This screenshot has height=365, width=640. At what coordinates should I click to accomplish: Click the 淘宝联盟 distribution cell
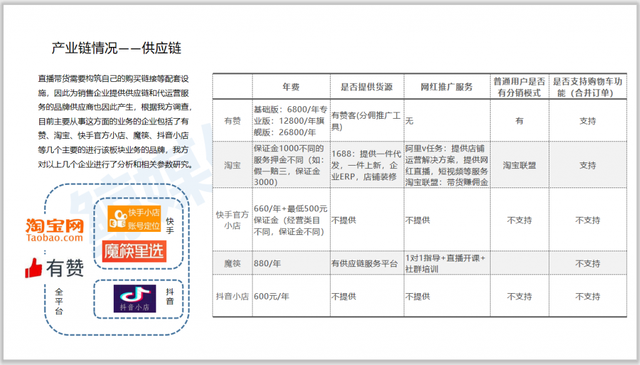pyautogui.click(x=519, y=165)
